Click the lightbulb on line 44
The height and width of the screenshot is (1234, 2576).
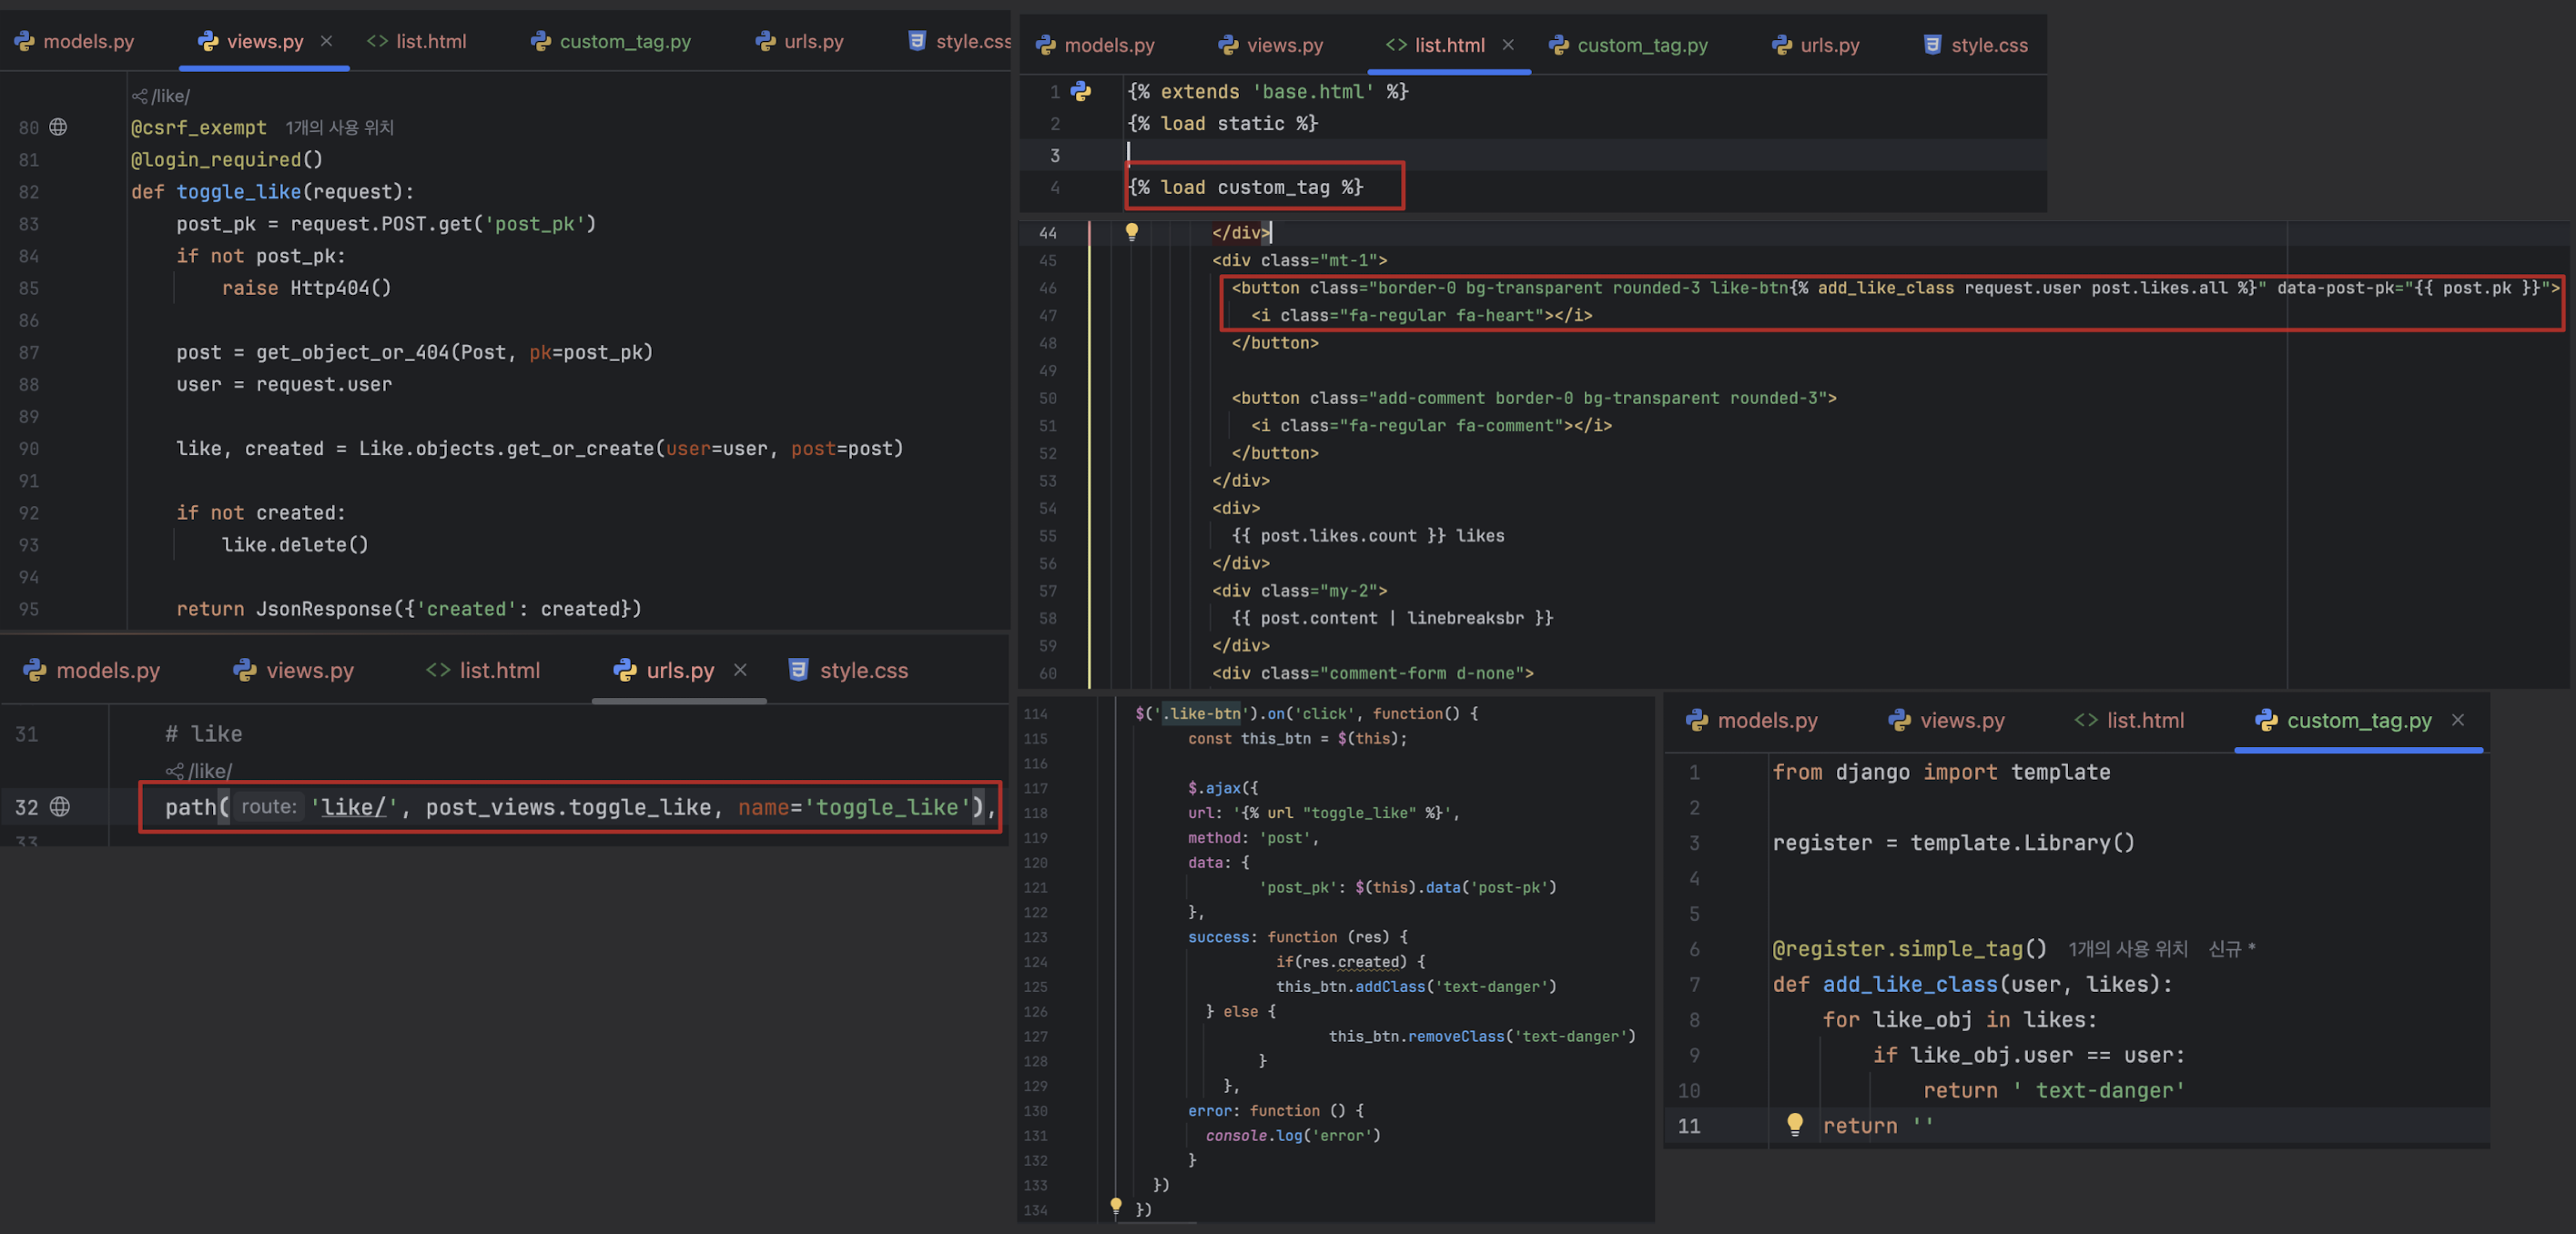coord(1131,232)
